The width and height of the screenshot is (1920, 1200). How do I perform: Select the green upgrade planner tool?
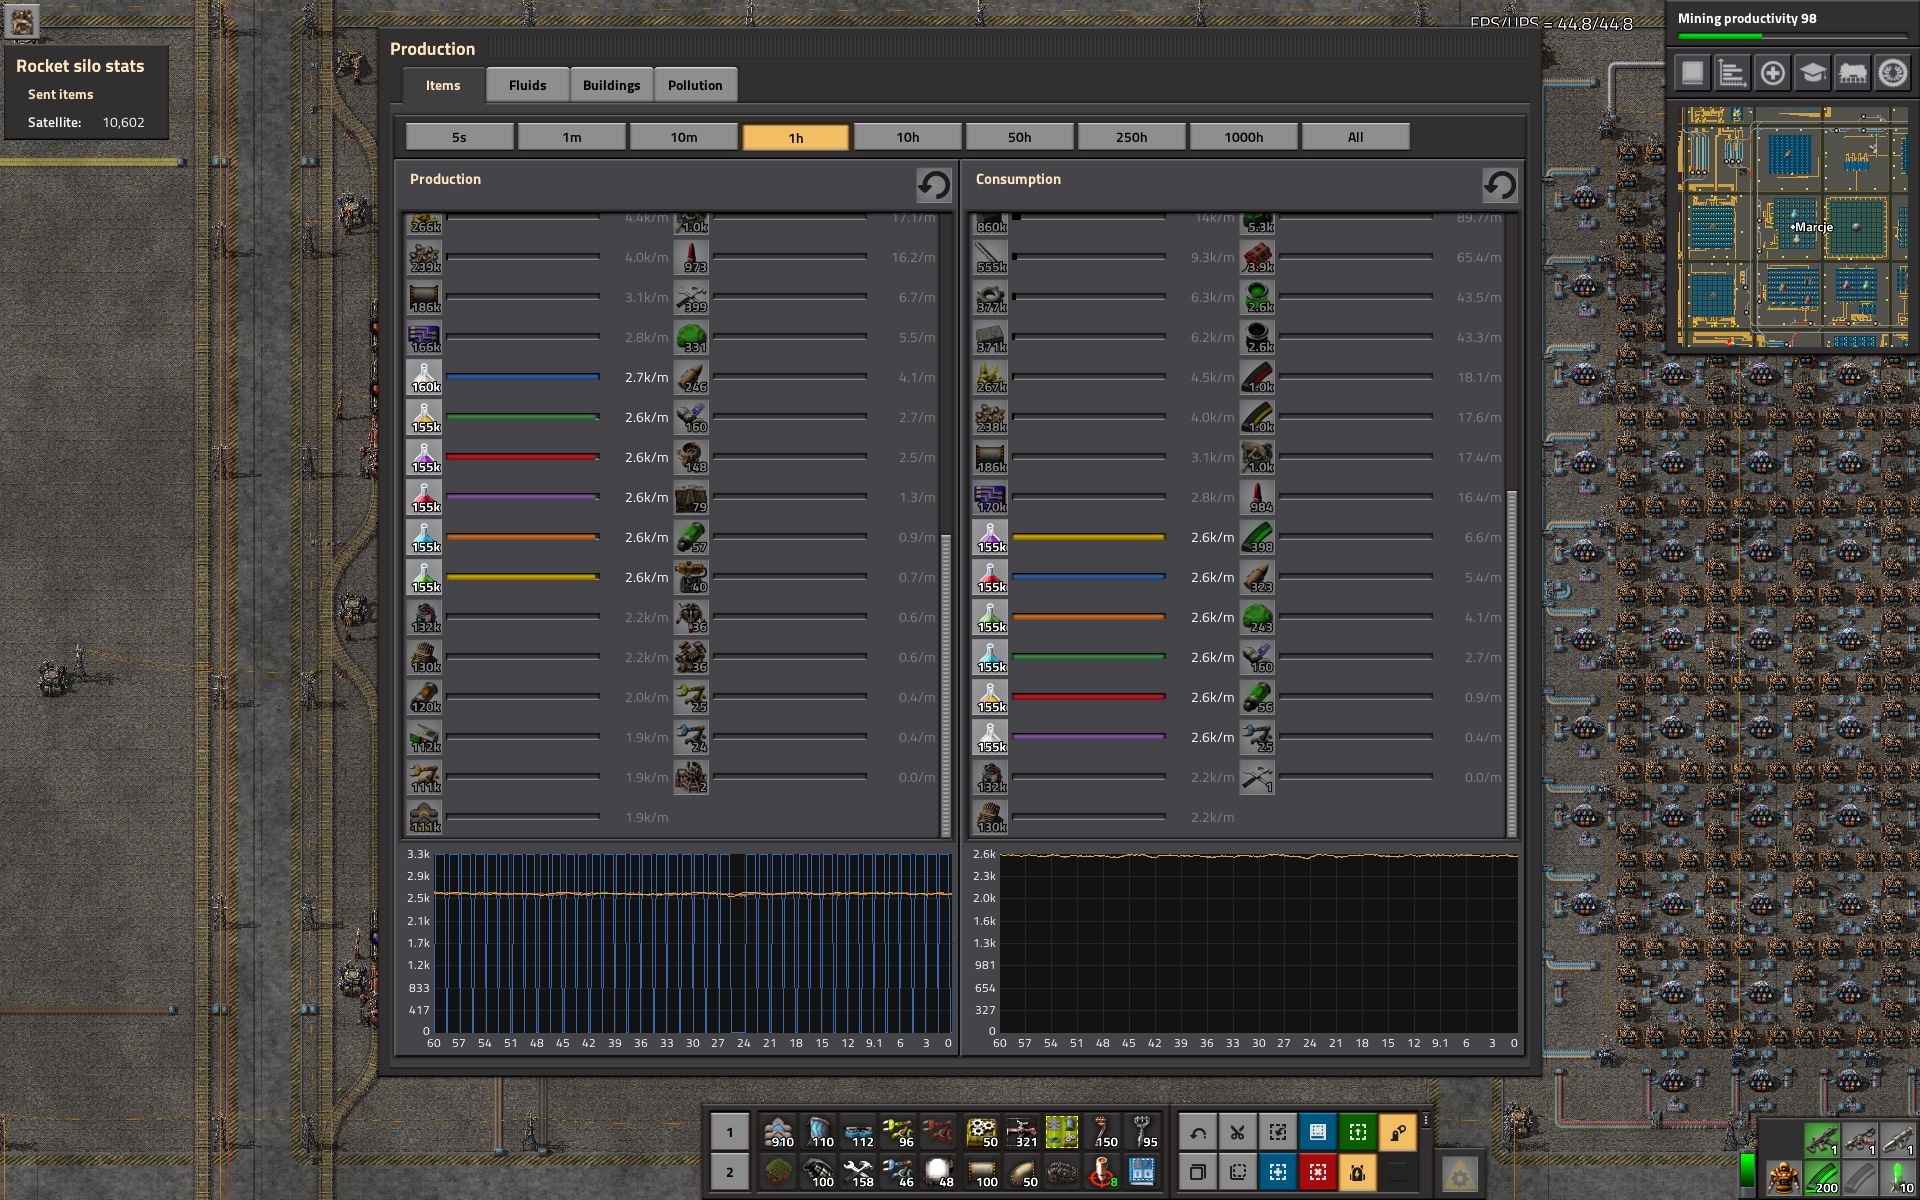1357,1132
